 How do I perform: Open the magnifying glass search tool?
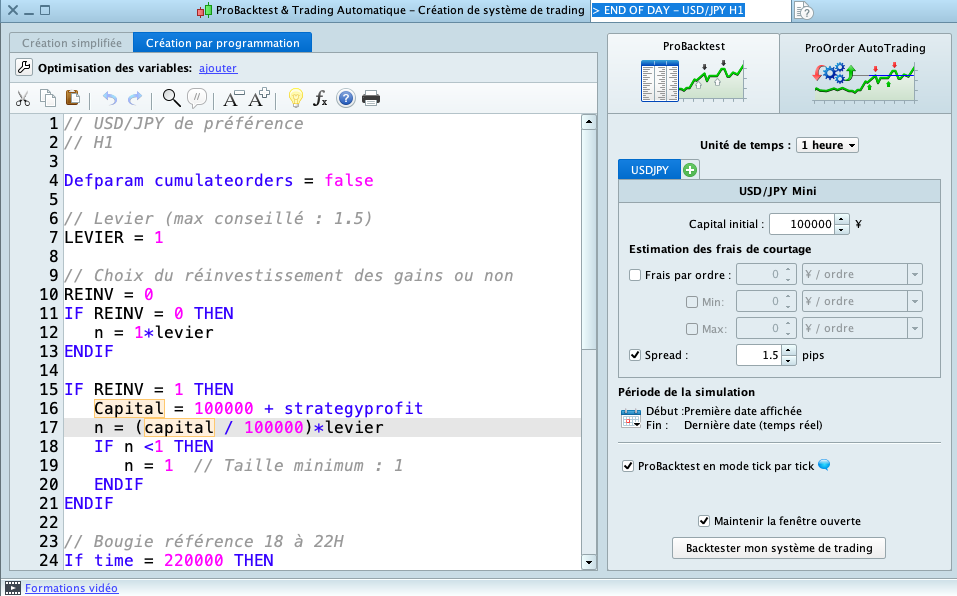point(171,98)
